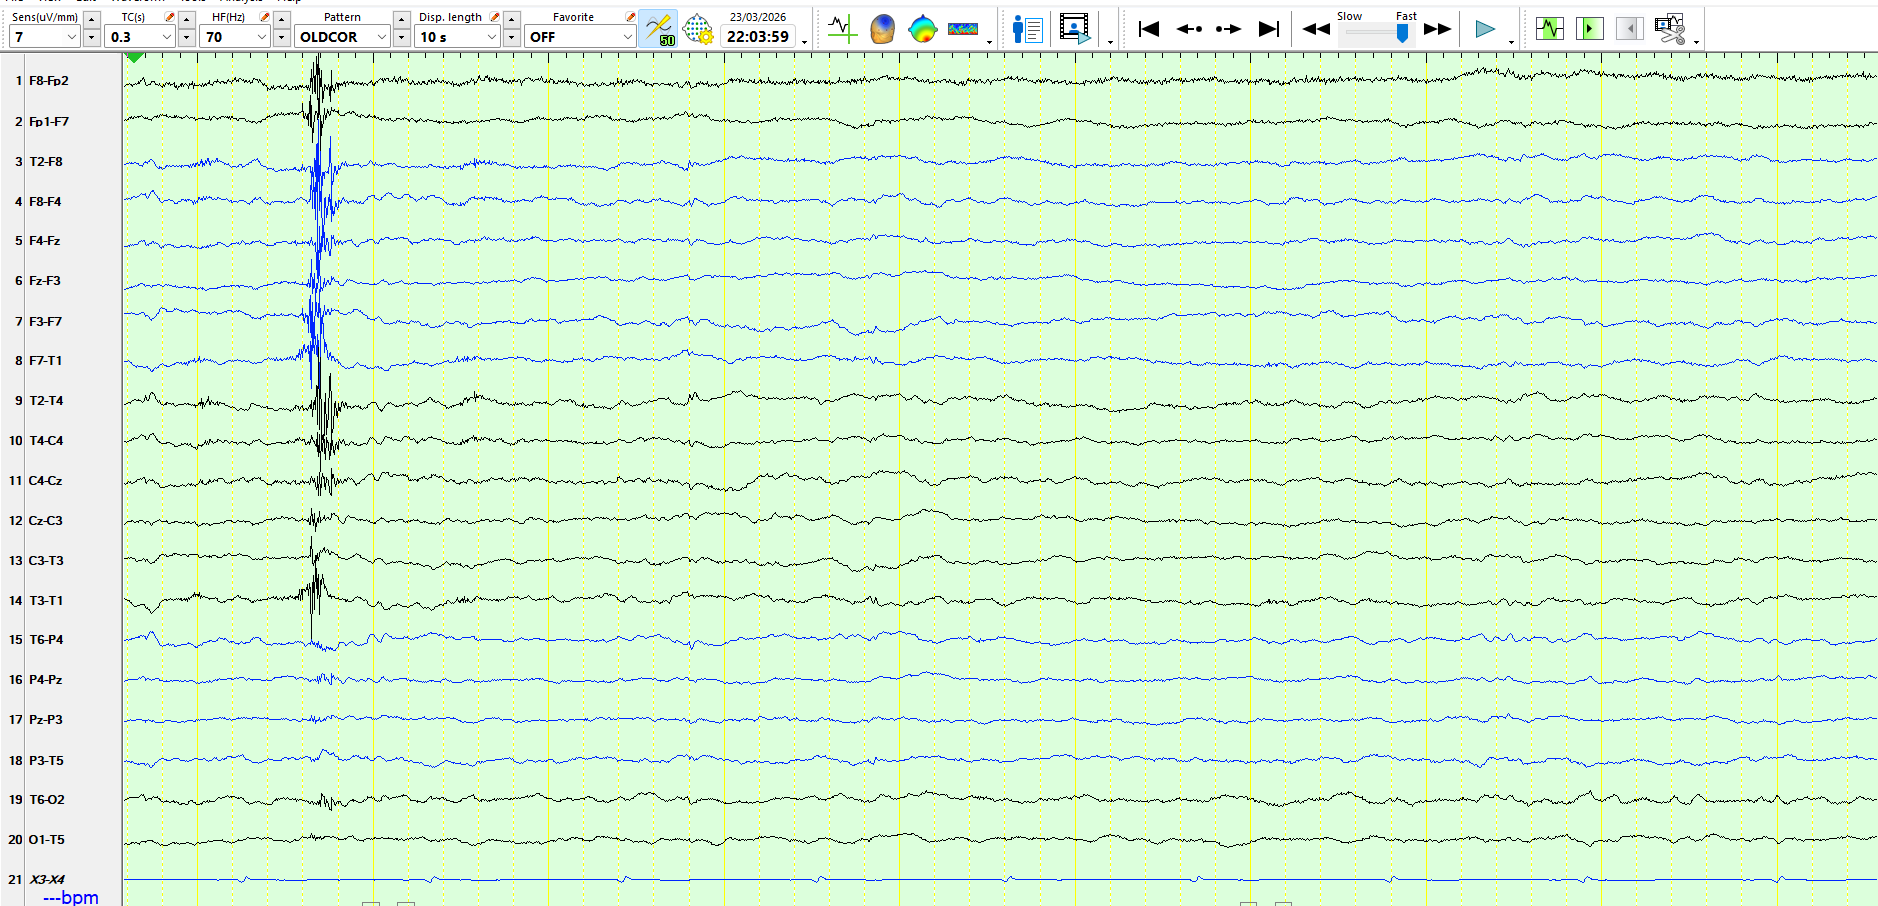
Task: Select the T2-T4 channel label
Action: (x=46, y=401)
